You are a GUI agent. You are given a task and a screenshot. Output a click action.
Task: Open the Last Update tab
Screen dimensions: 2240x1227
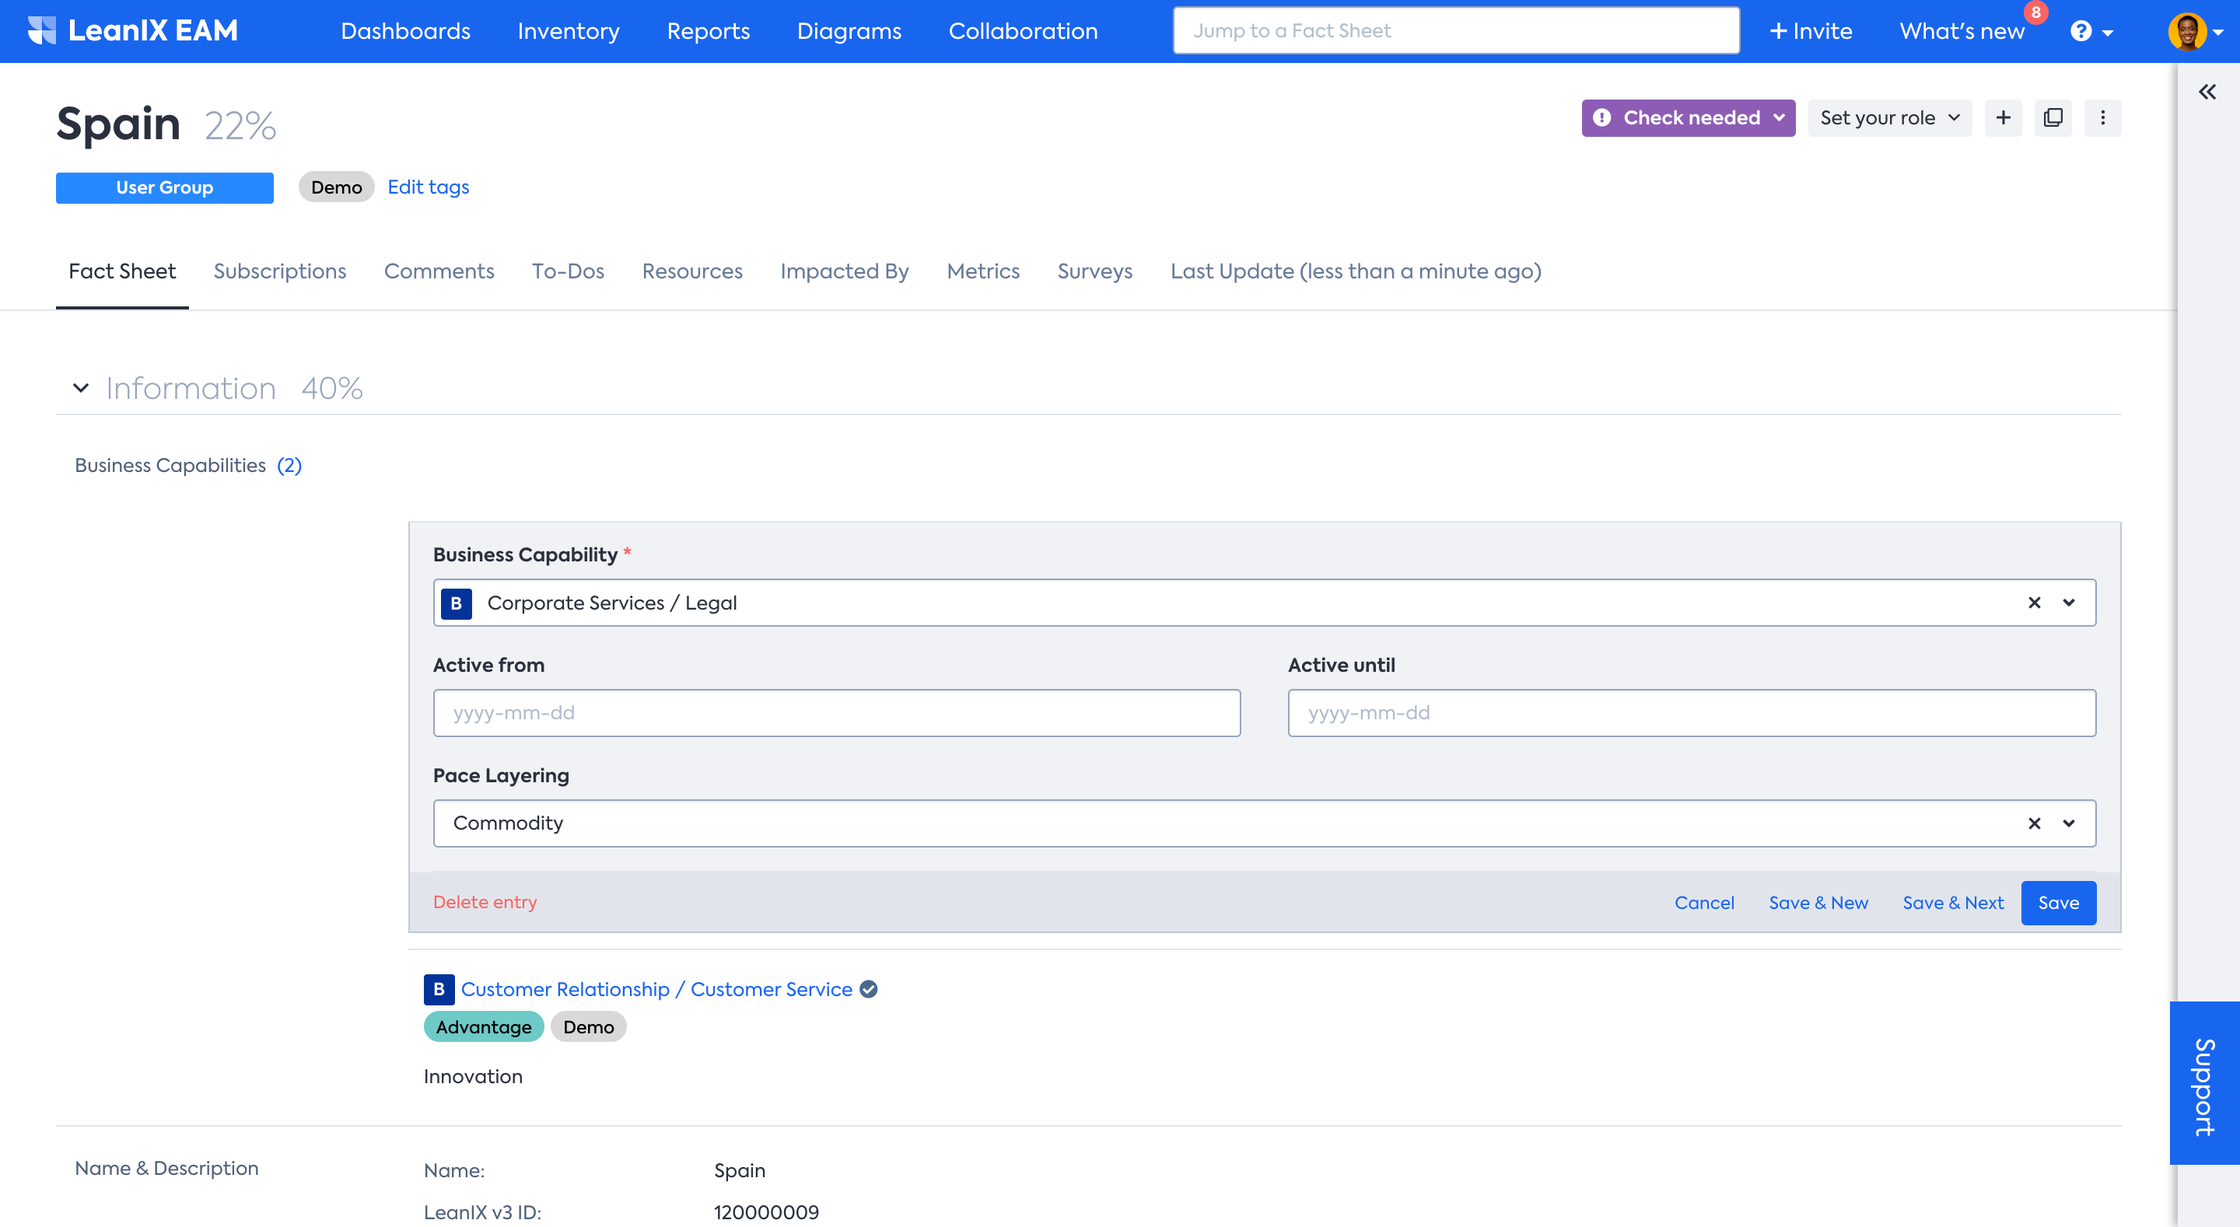1355,271
